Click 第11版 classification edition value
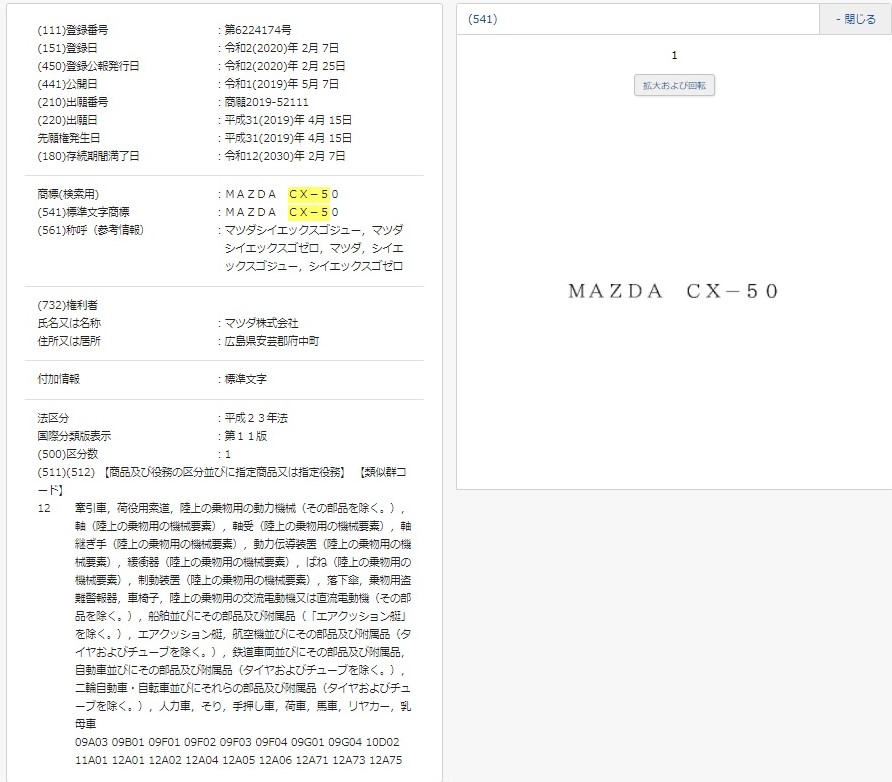Viewport: 892px width, 782px height. [246, 436]
